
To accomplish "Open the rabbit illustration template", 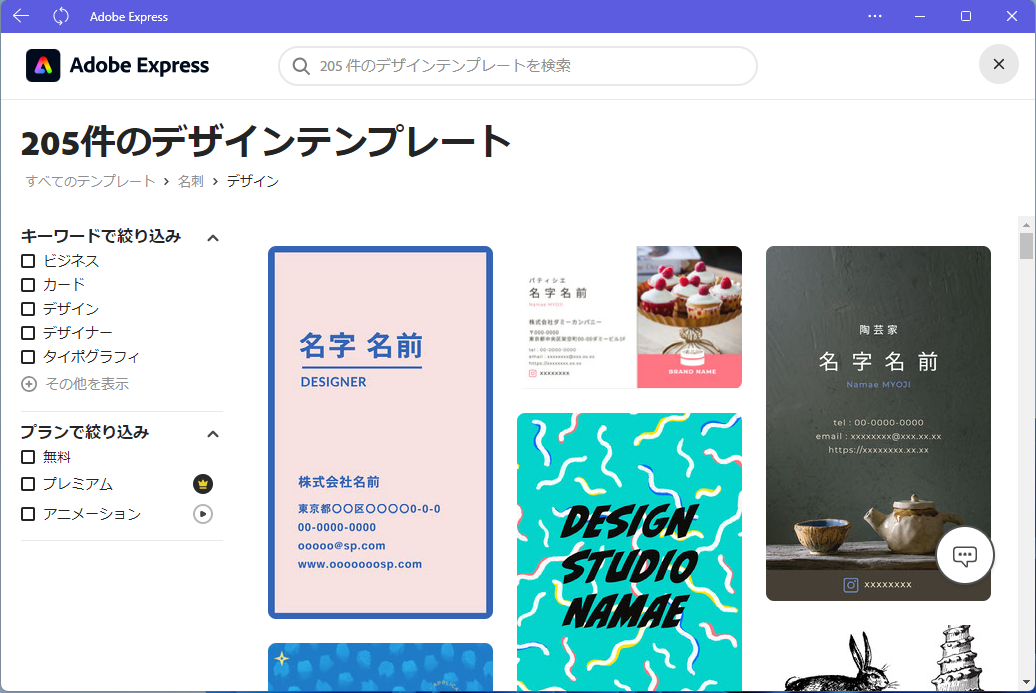I will point(878,658).
